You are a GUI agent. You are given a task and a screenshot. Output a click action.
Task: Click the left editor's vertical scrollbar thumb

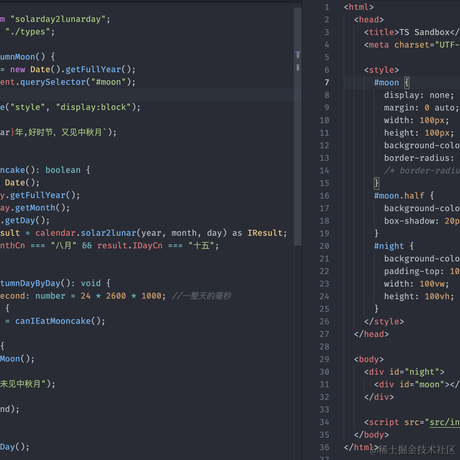click(x=298, y=127)
